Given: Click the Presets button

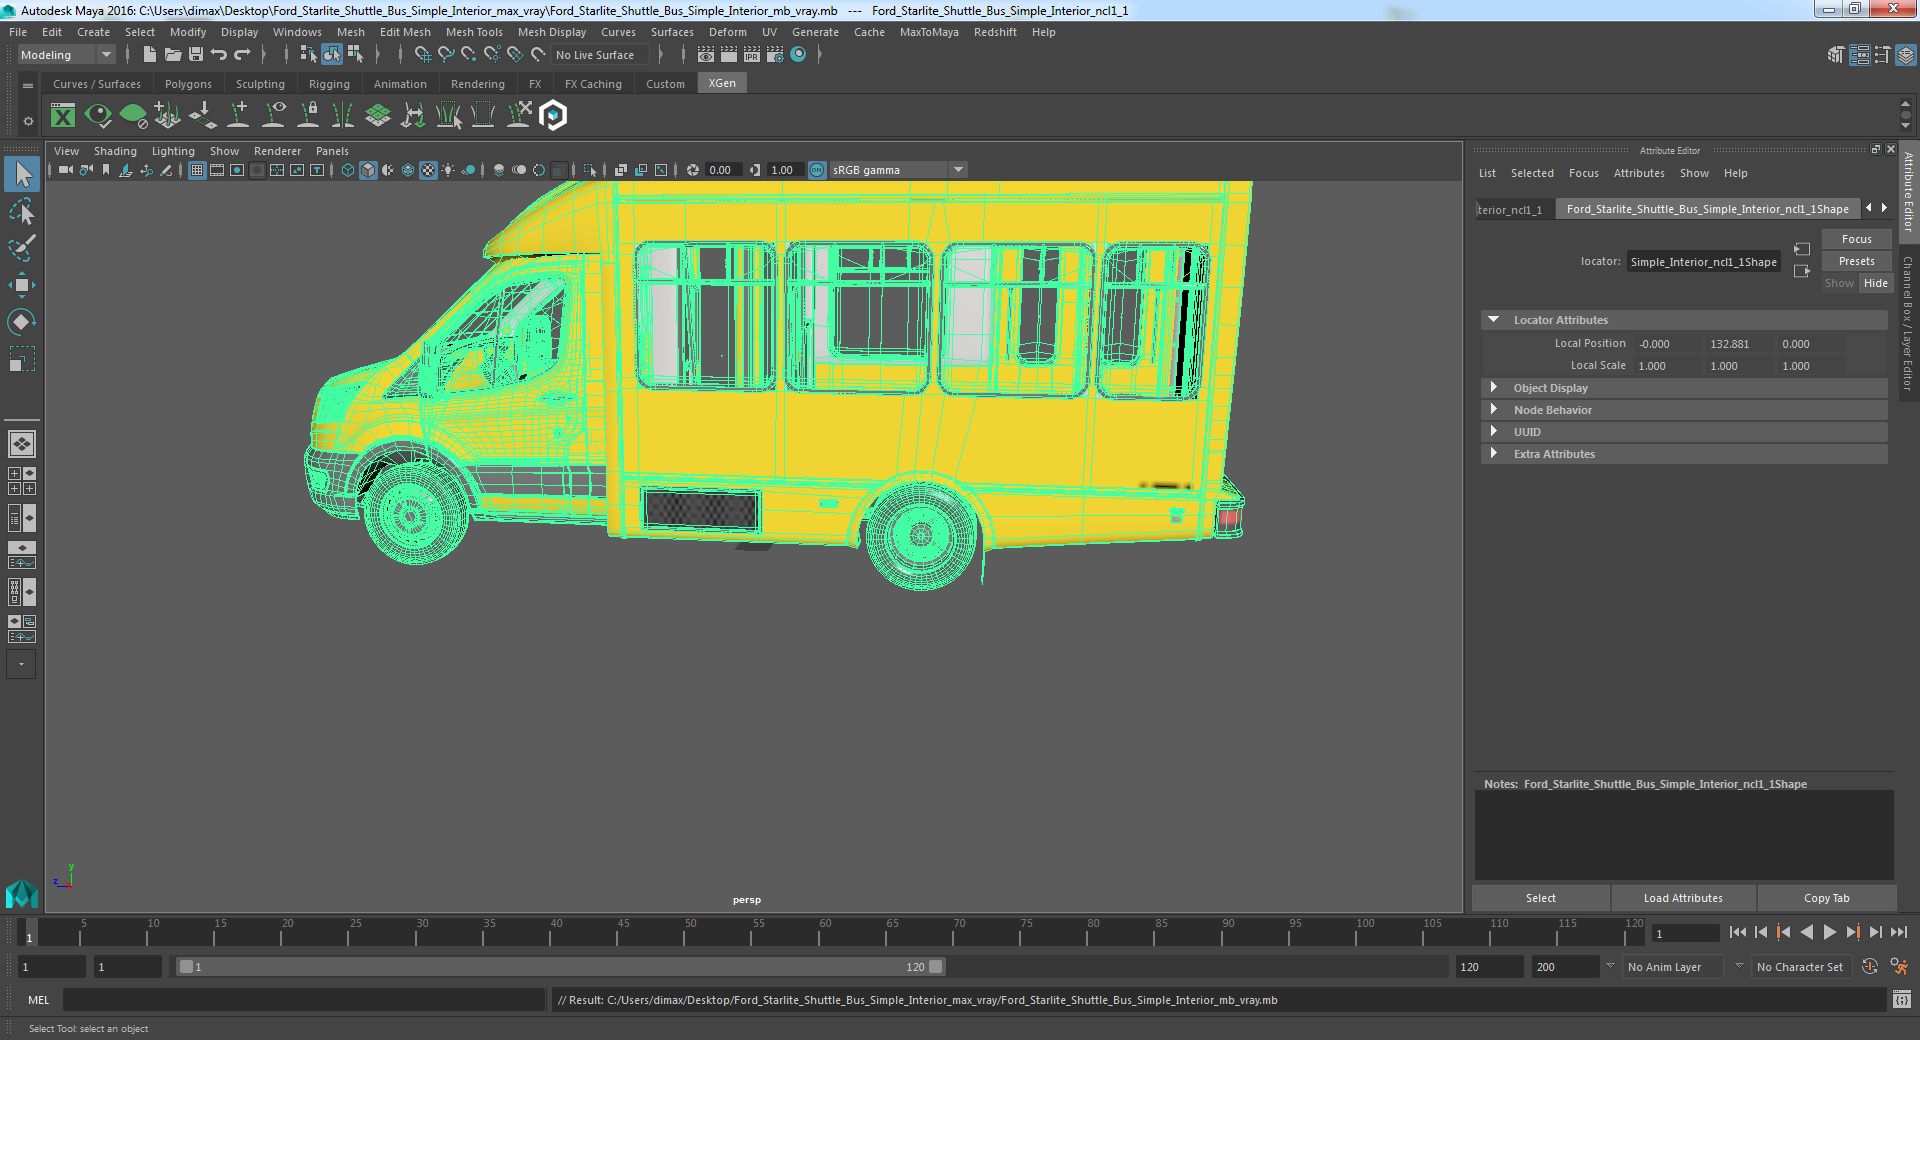Looking at the screenshot, I should (x=1856, y=261).
